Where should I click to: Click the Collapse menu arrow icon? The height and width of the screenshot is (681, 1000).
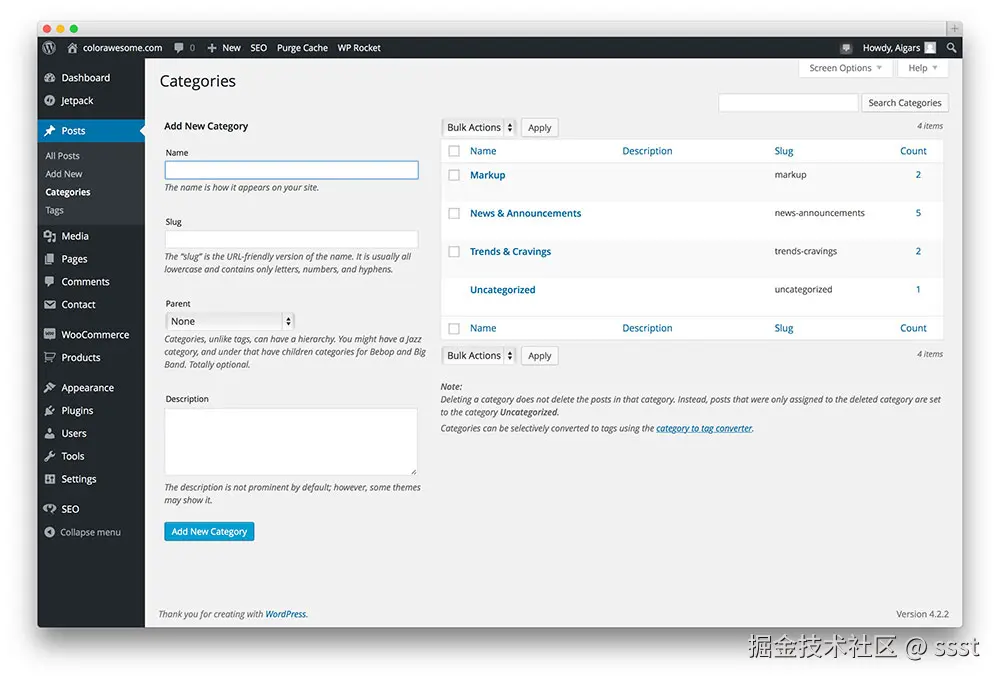[50, 532]
